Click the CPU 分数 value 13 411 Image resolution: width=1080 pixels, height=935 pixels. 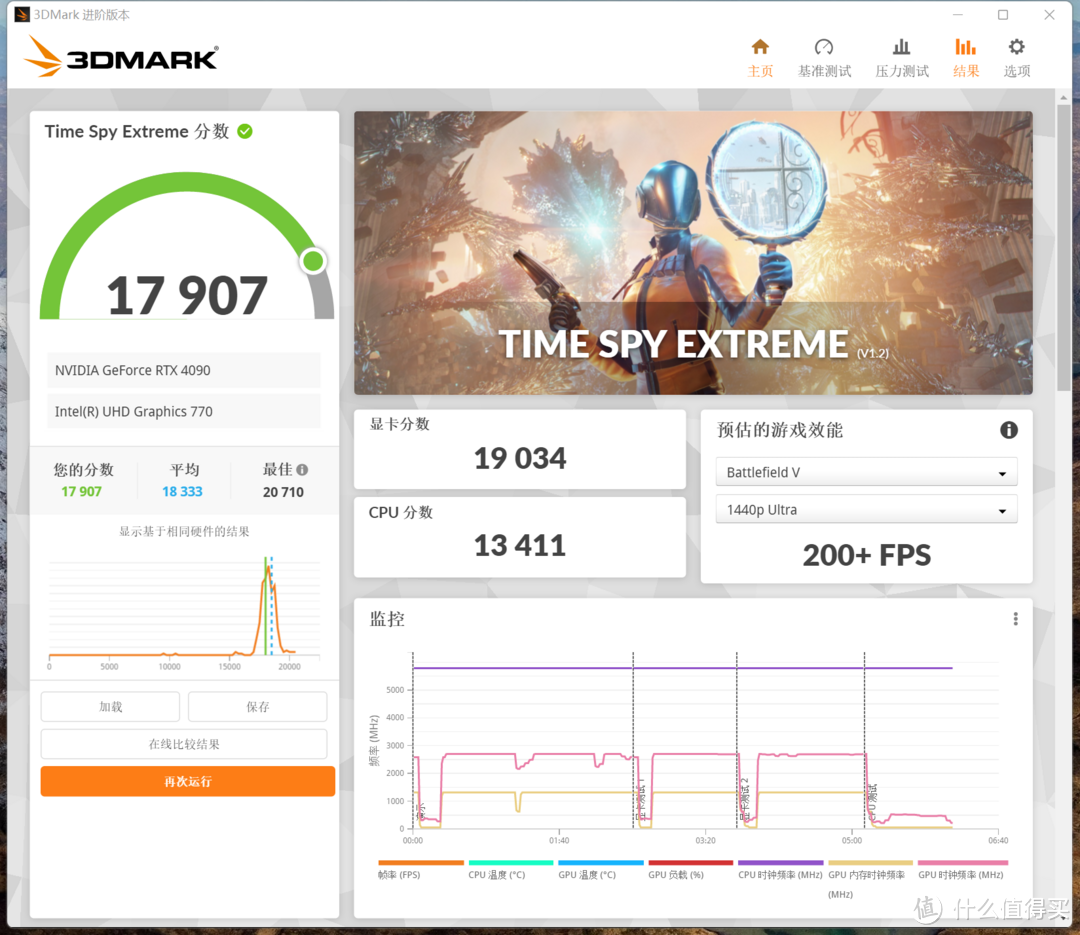pyautogui.click(x=520, y=546)
